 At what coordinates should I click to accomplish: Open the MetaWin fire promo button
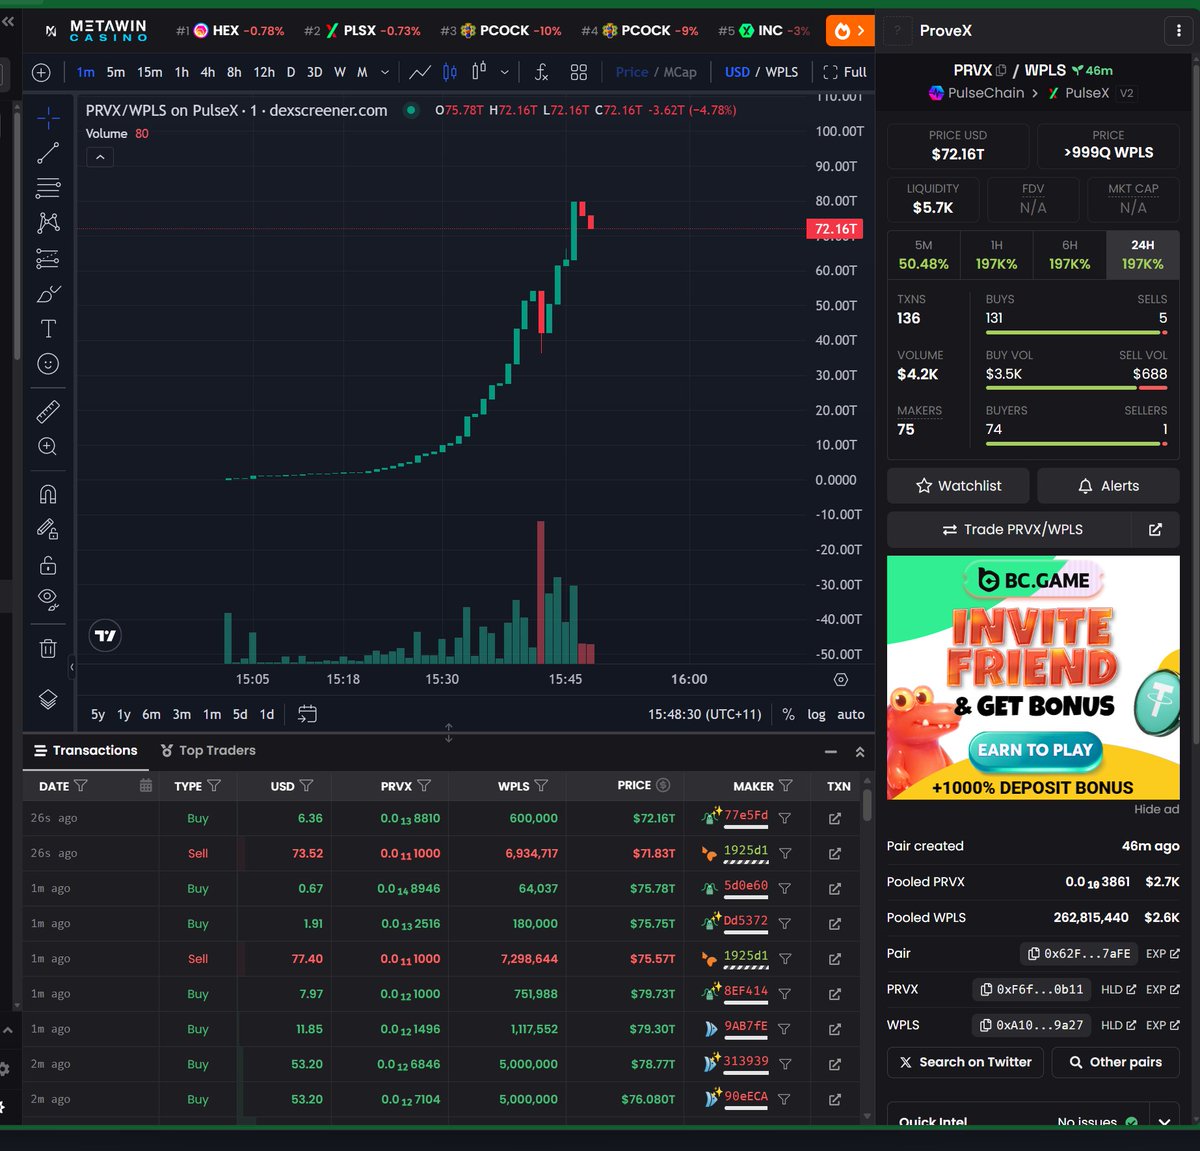(849, 31)
